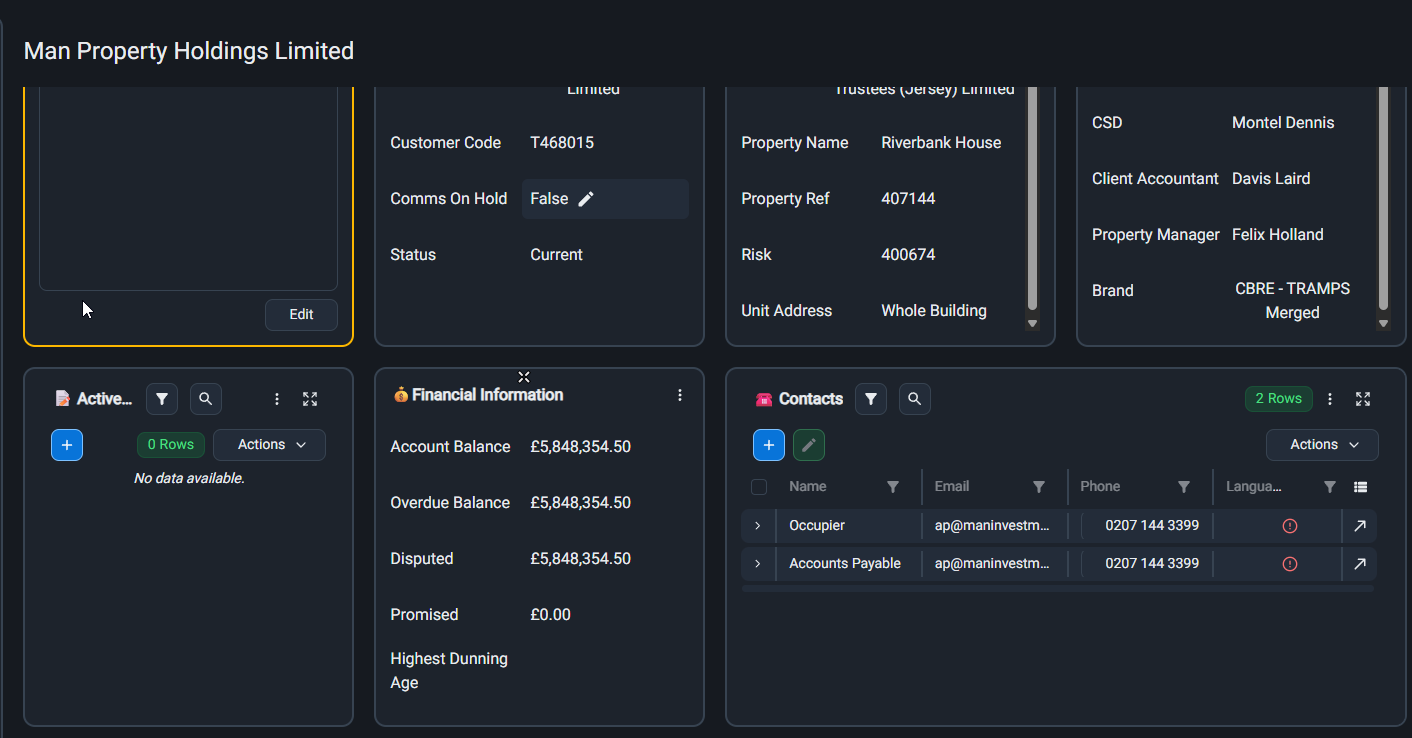
Task: Click the phone number in Accounts Payable row
Action: click(1152, 564)
